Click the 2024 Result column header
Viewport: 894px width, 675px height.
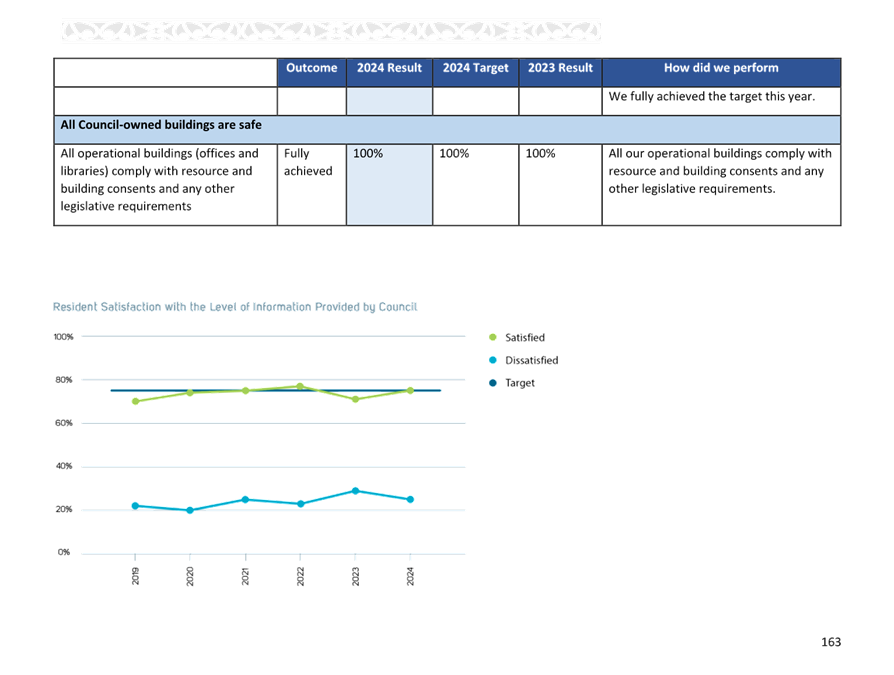pos(389,72)
